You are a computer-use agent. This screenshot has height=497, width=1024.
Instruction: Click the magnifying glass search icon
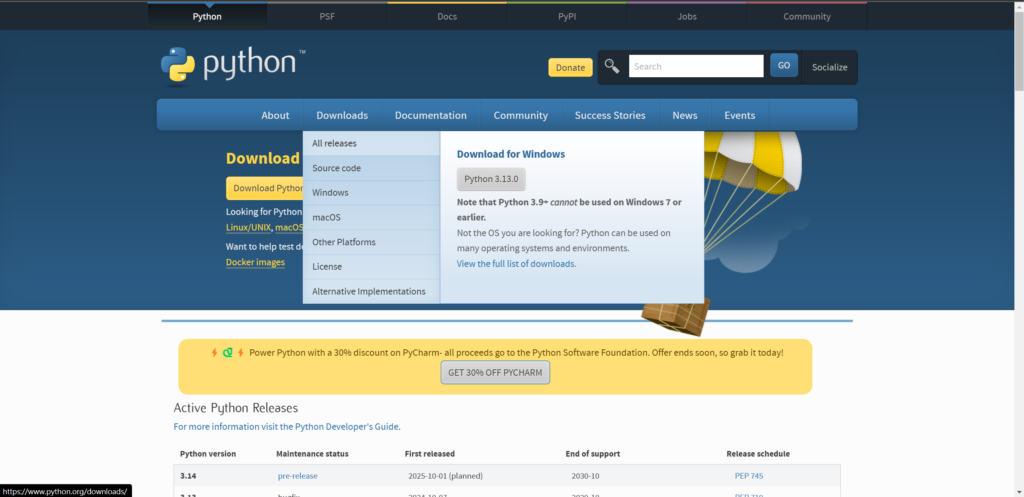[x=612, y=66]
